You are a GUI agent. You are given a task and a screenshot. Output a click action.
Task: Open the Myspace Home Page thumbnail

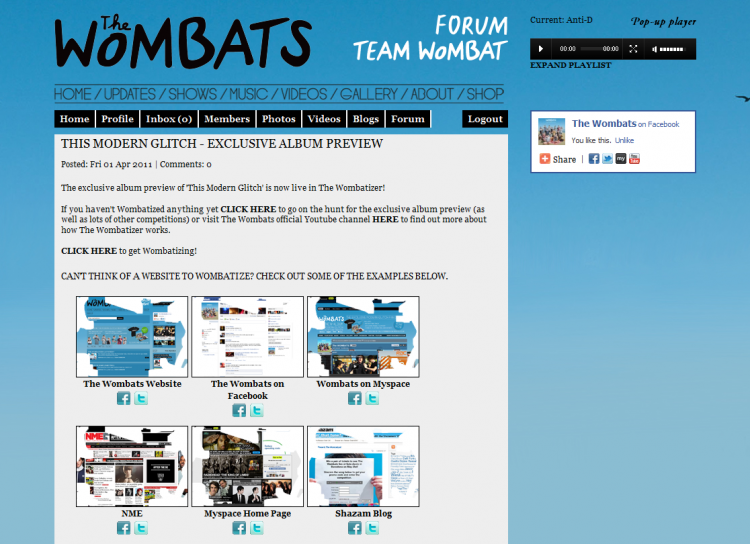pyautogui.click(x=247, y=466)
